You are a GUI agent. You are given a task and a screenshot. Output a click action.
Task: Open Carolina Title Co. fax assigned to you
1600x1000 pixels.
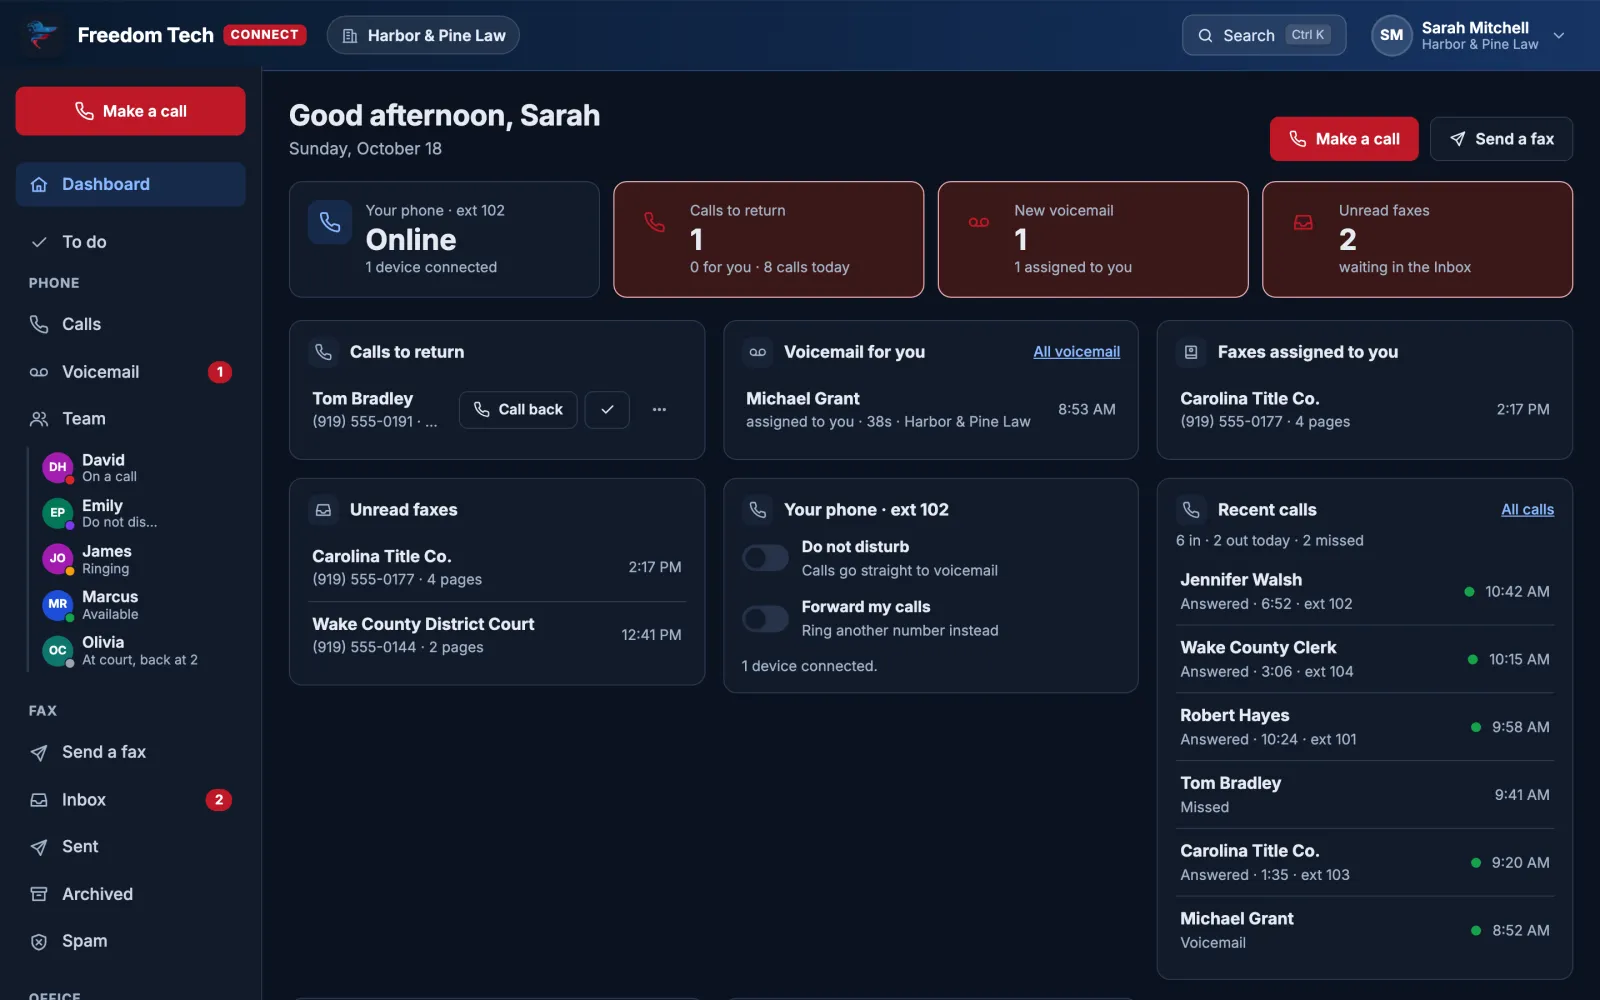(1365, 410)
